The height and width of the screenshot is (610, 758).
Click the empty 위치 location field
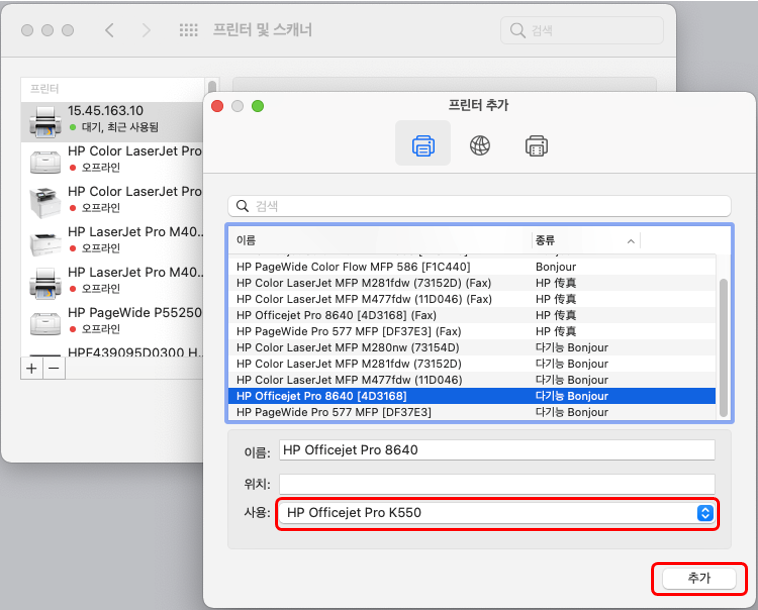(497, 484)
